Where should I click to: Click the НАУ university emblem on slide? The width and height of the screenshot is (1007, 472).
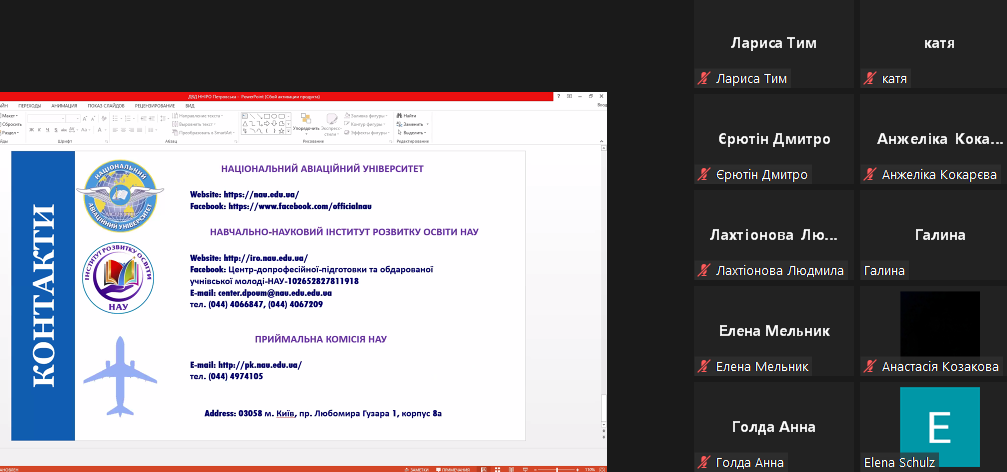click(120, 192)
